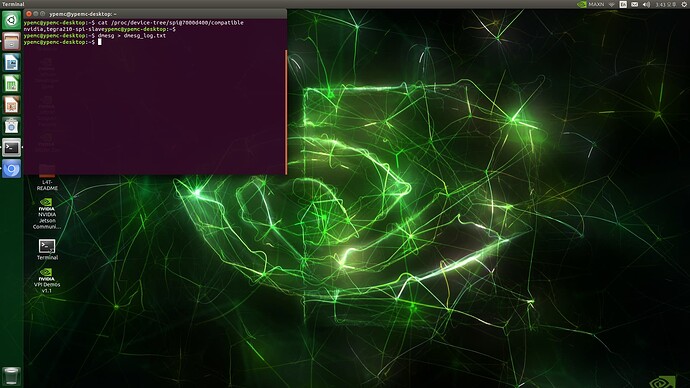Open Chromium browser from the launcher
This screenshot has height=388, width=690.
11,169
